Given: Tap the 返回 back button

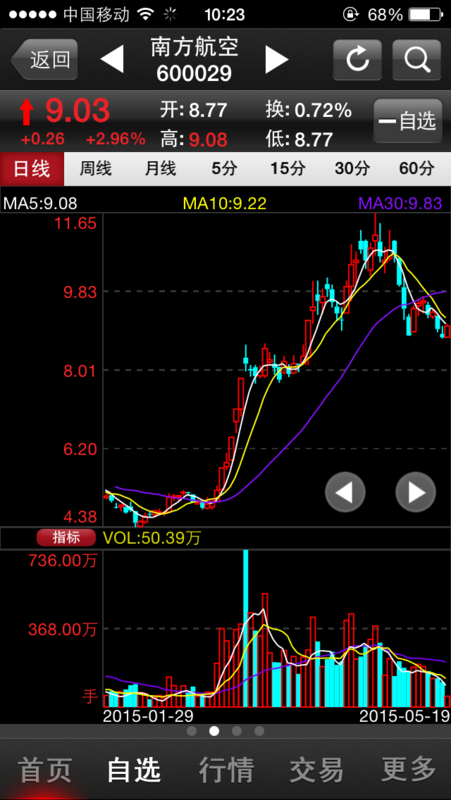Looking at the screenshot, I should (x=44, y=59).
